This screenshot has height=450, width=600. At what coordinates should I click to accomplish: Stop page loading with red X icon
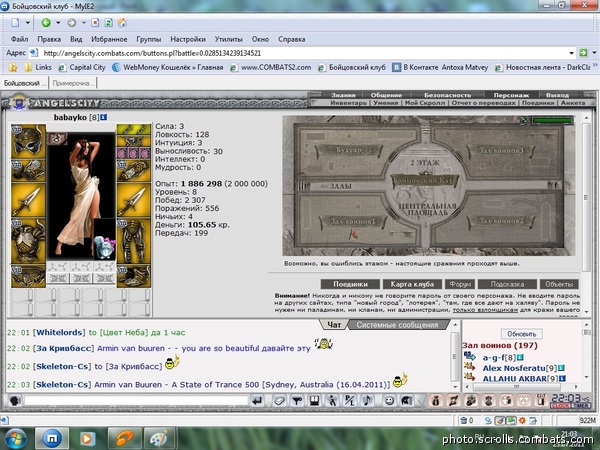(95, 23)
